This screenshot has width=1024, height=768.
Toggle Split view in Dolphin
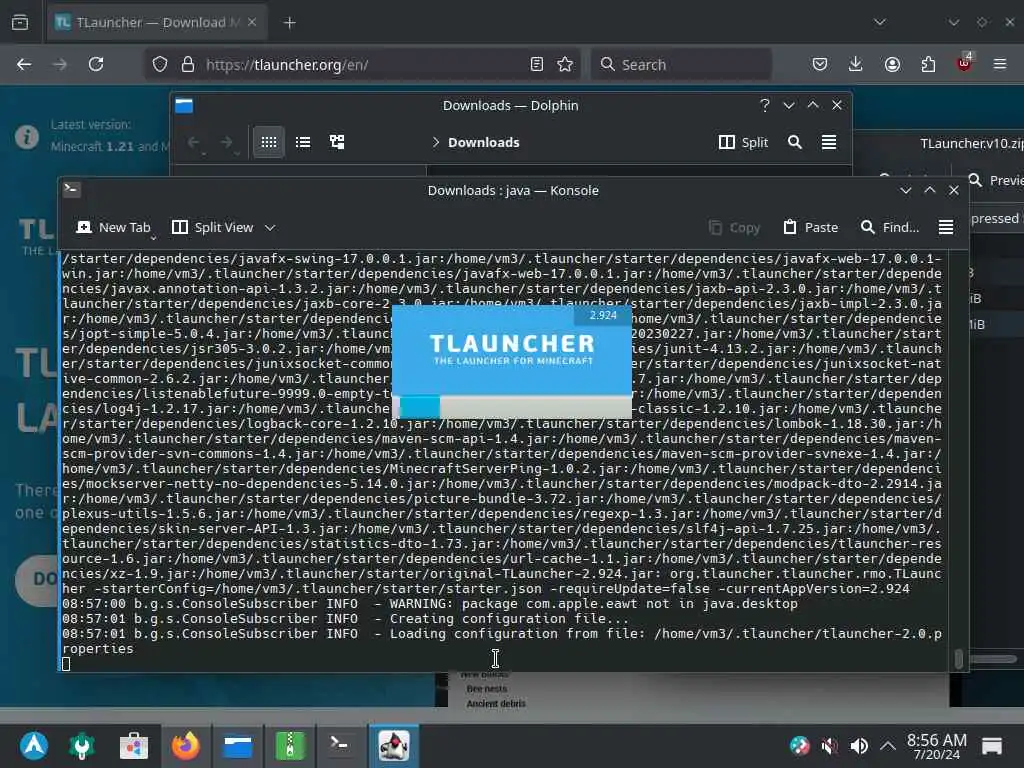click(x=743, y=142)
